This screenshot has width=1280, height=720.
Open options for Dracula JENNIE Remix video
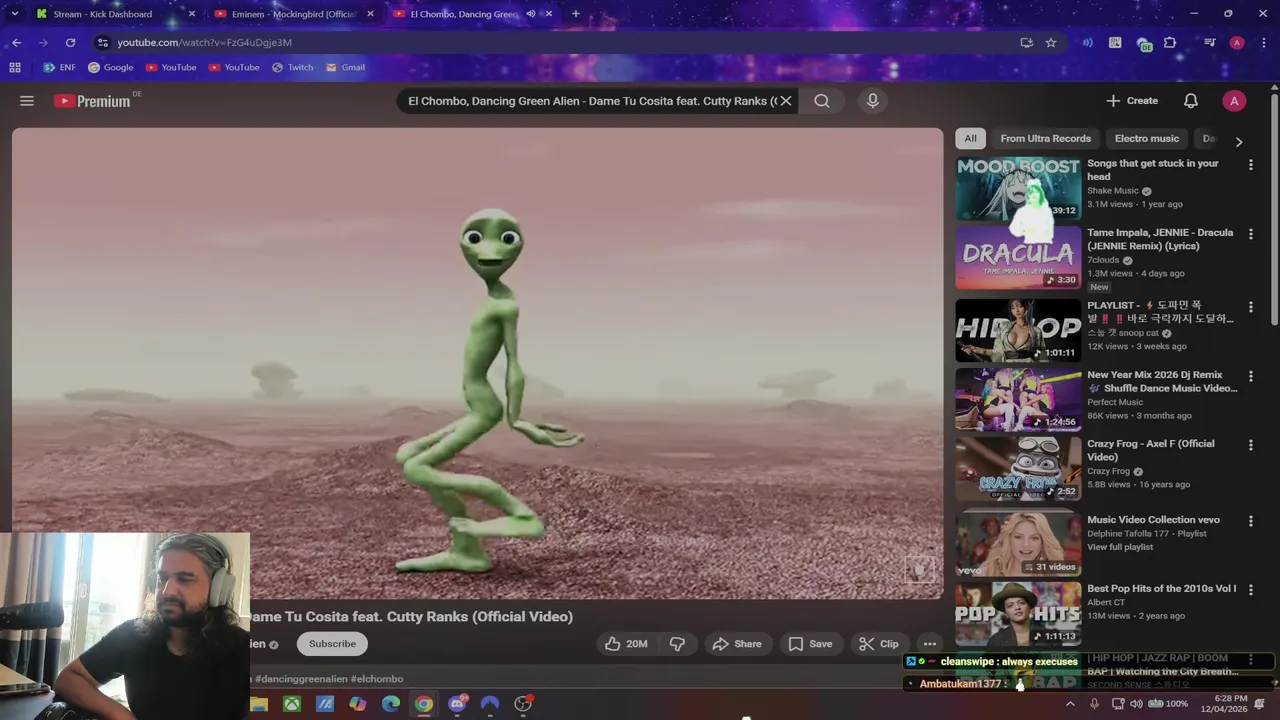(1250, 234)
